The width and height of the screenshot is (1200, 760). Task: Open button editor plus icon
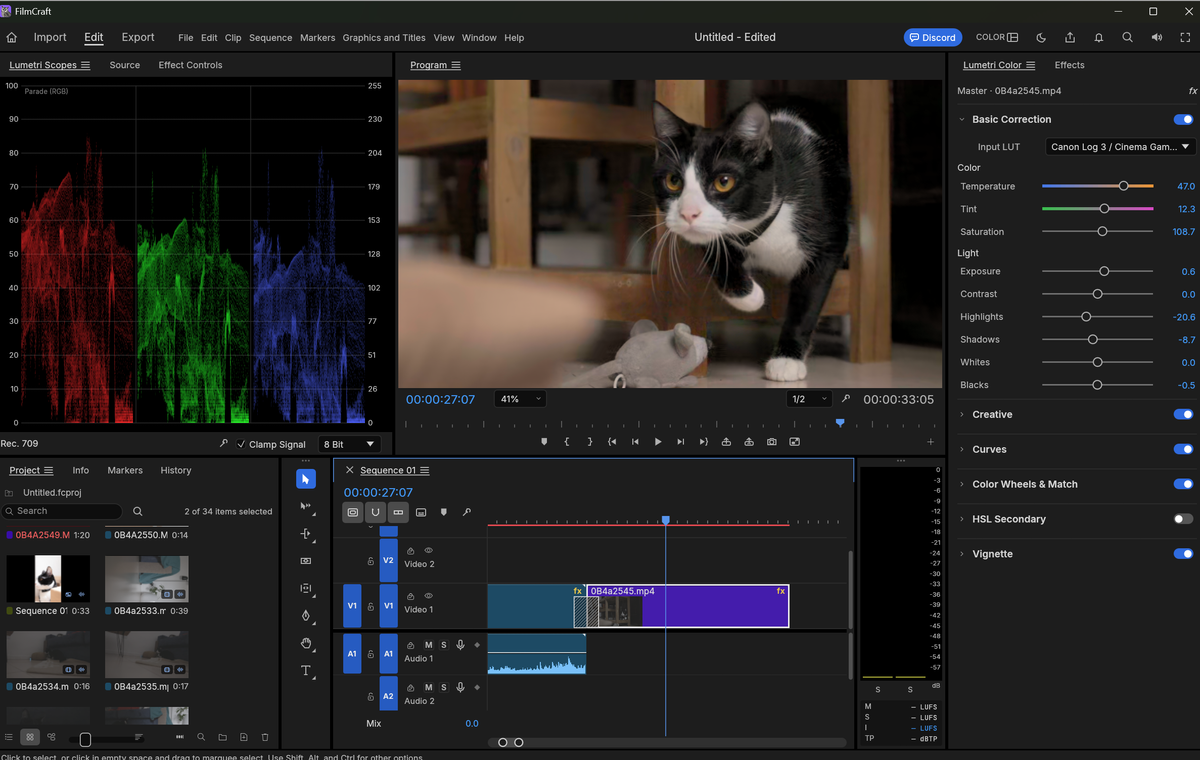(930, 441)
